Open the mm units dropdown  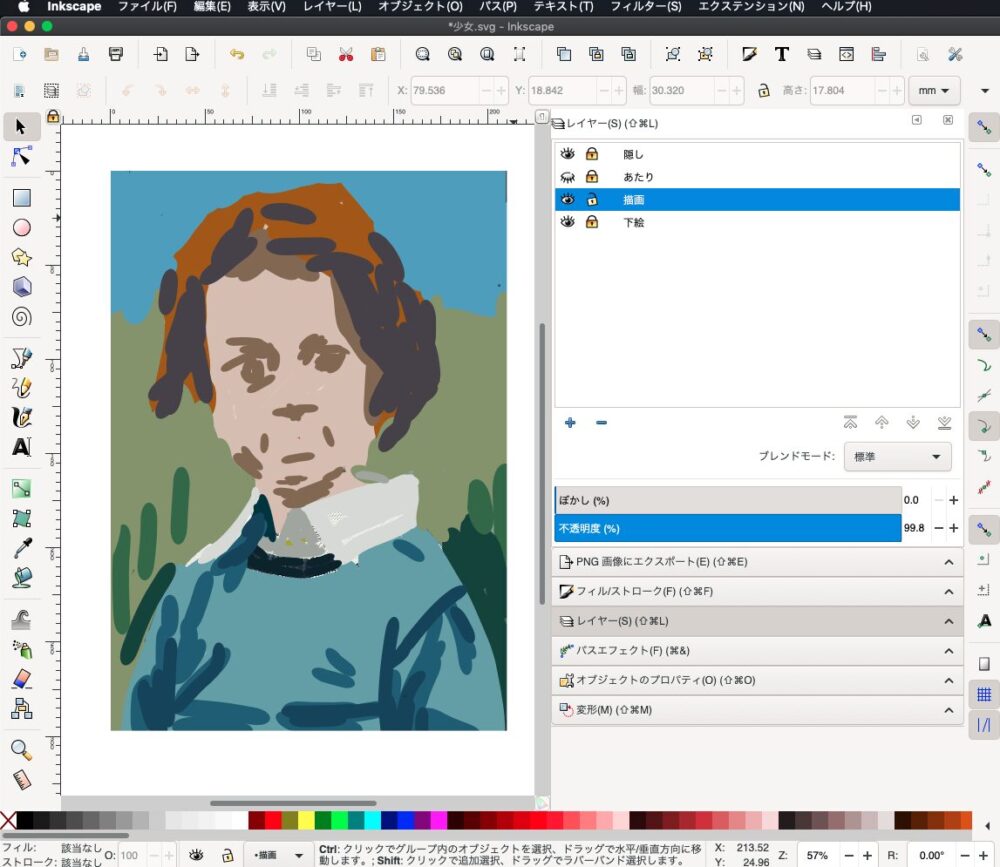933,90
